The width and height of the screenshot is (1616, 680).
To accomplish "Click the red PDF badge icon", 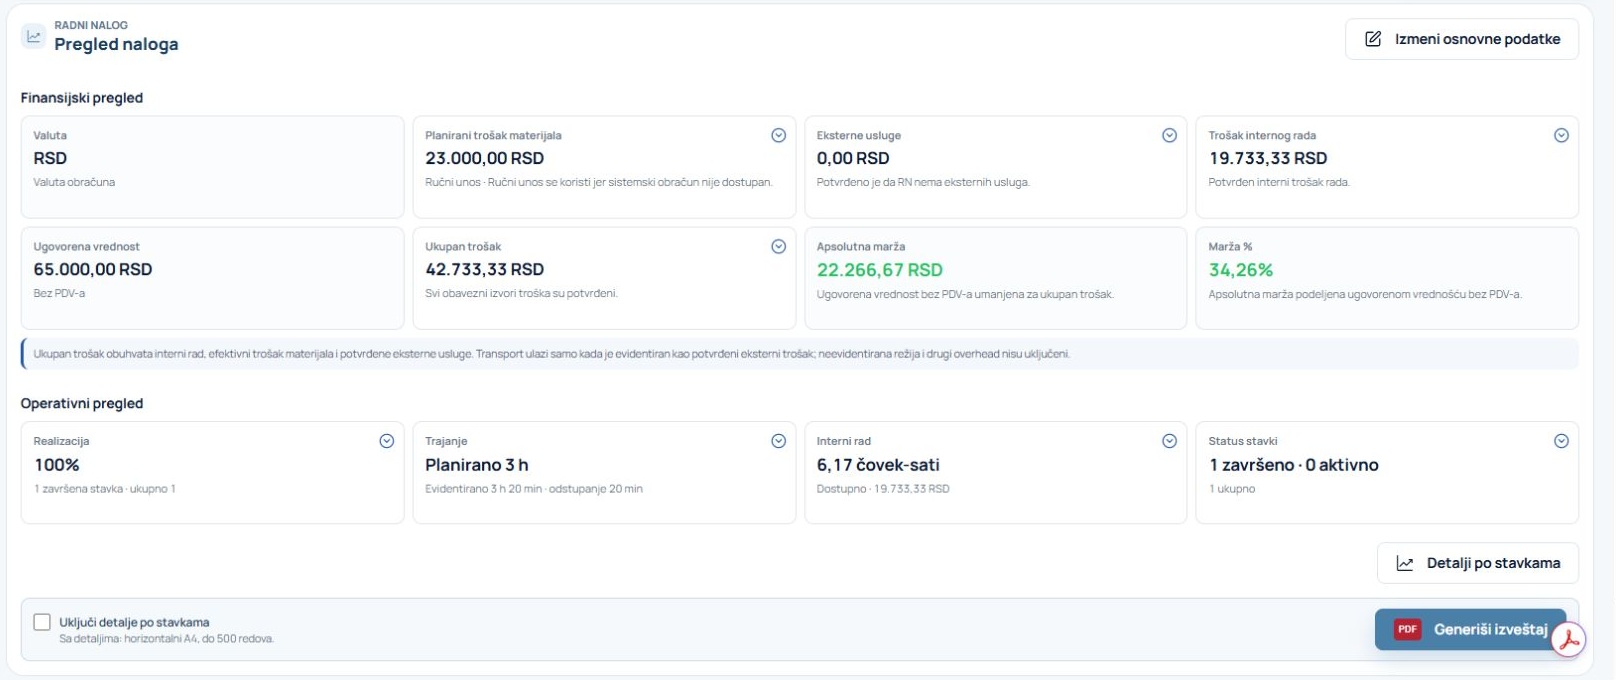I will pyautogui.click(x=1407, y=629).
